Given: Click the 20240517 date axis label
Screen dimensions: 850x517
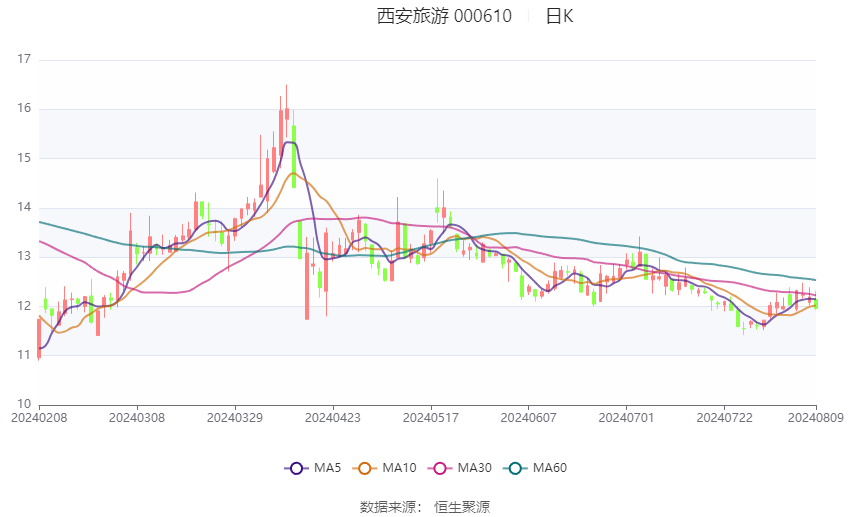Looking at the screenshot, I should tap(430, 416).
